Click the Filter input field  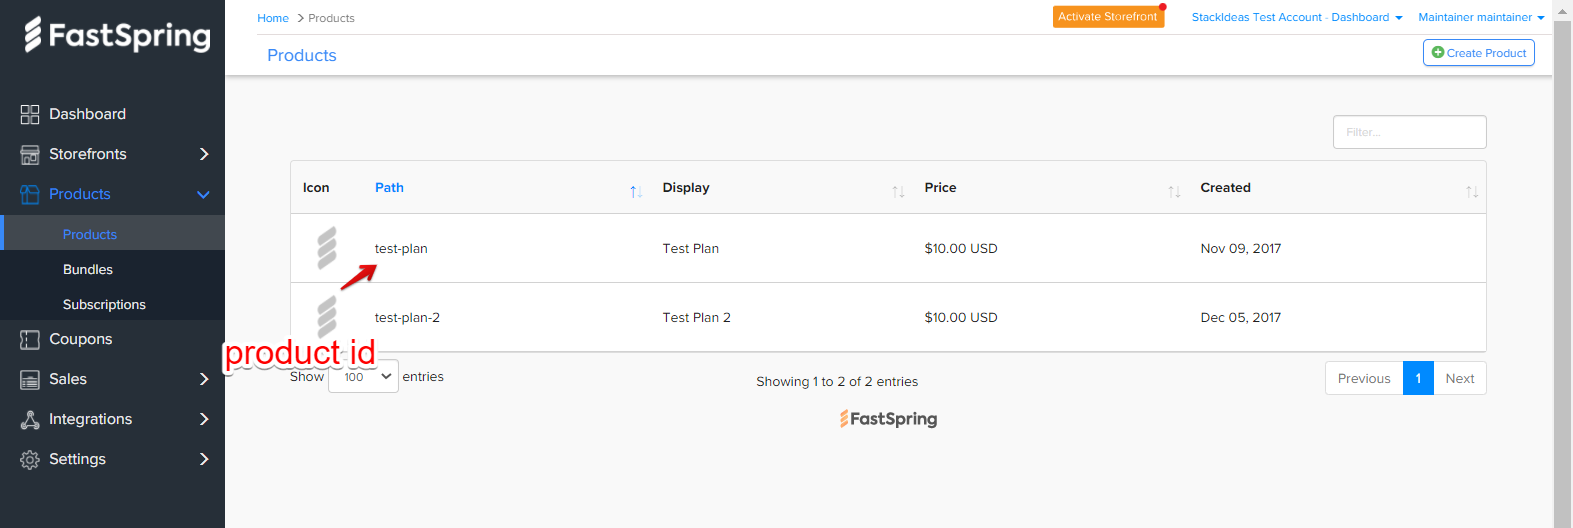click(x=1410, y=132)
